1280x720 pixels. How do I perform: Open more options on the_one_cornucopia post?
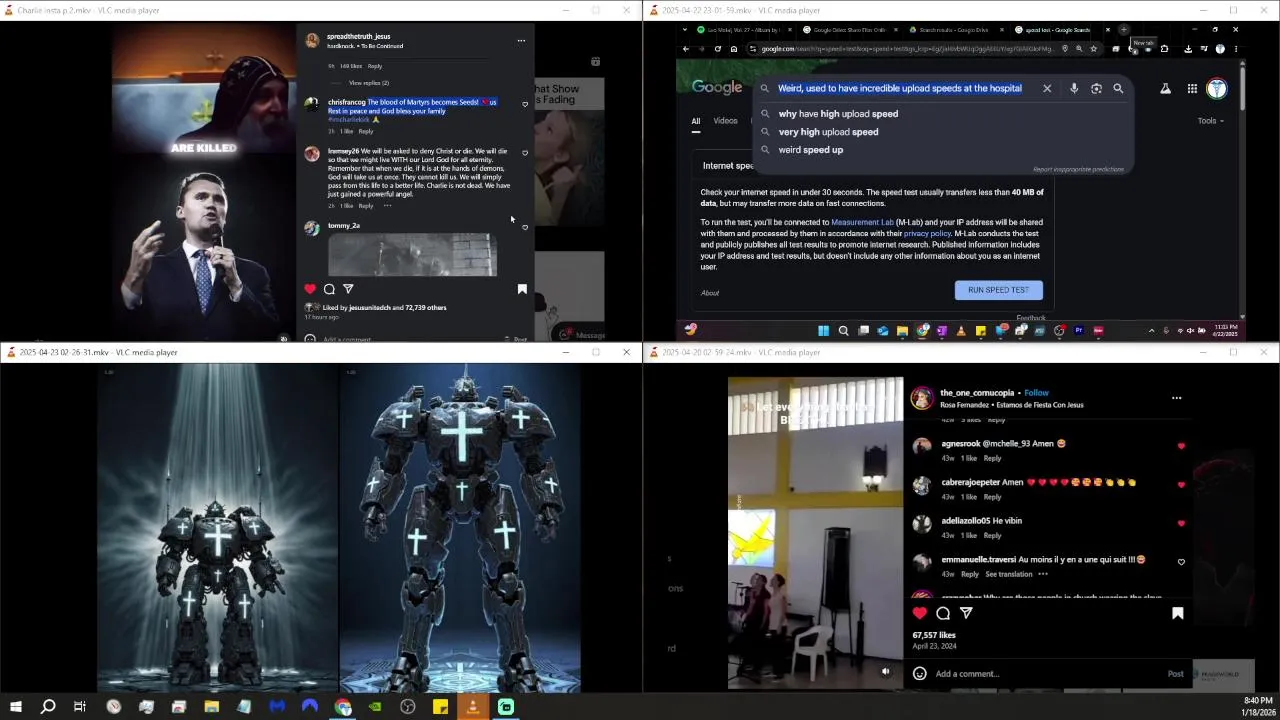(1176, 398)
